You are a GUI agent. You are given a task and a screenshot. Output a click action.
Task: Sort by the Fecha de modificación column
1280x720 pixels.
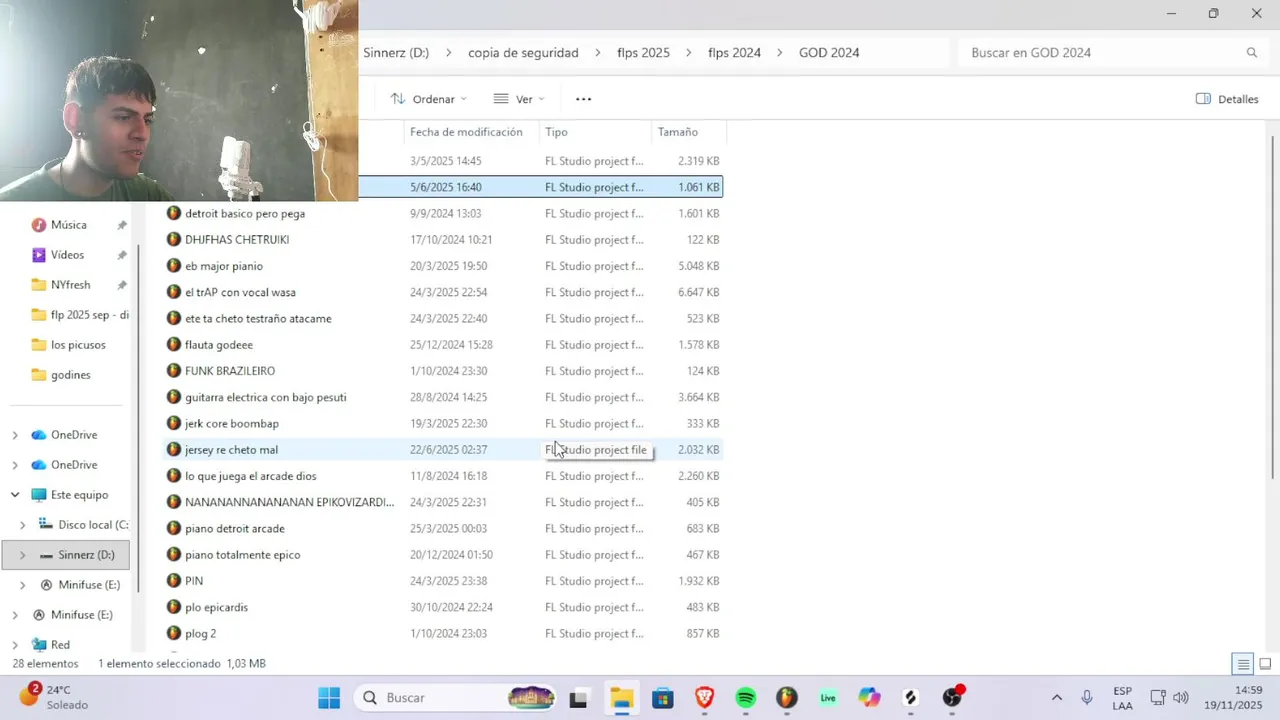coord(466,132)
